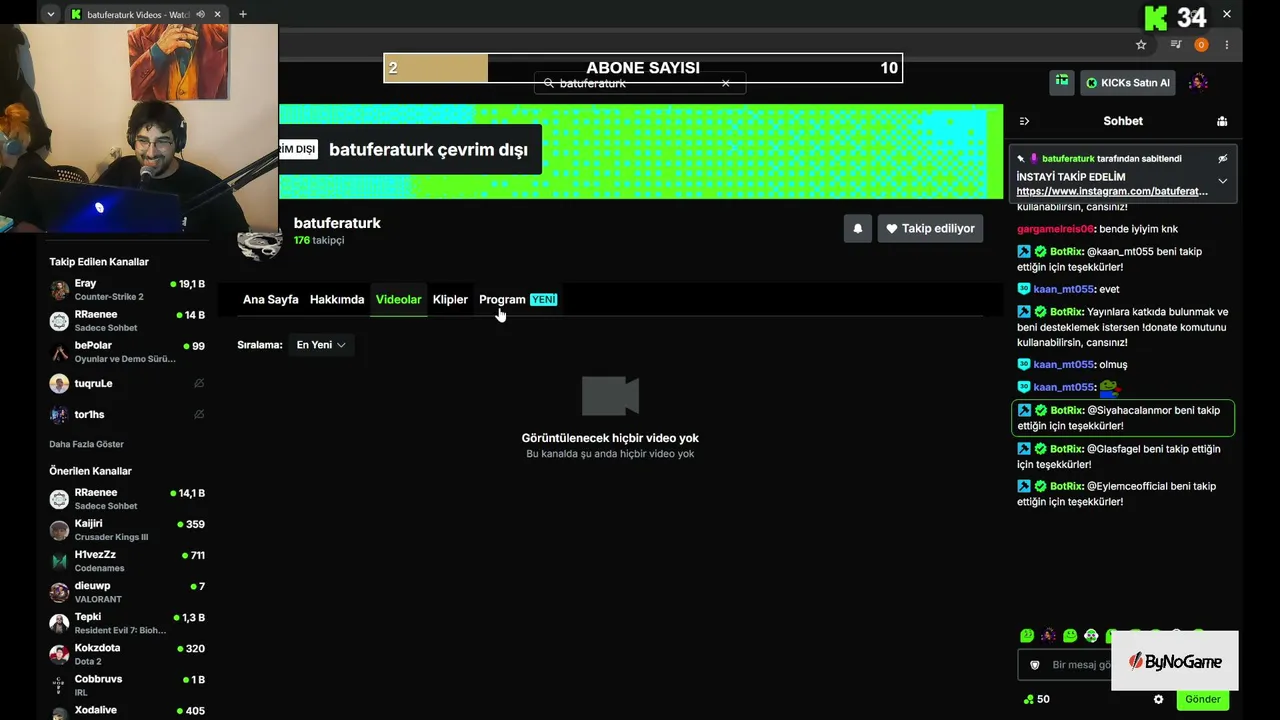Open Tepki recommended channel

(127, 623)
